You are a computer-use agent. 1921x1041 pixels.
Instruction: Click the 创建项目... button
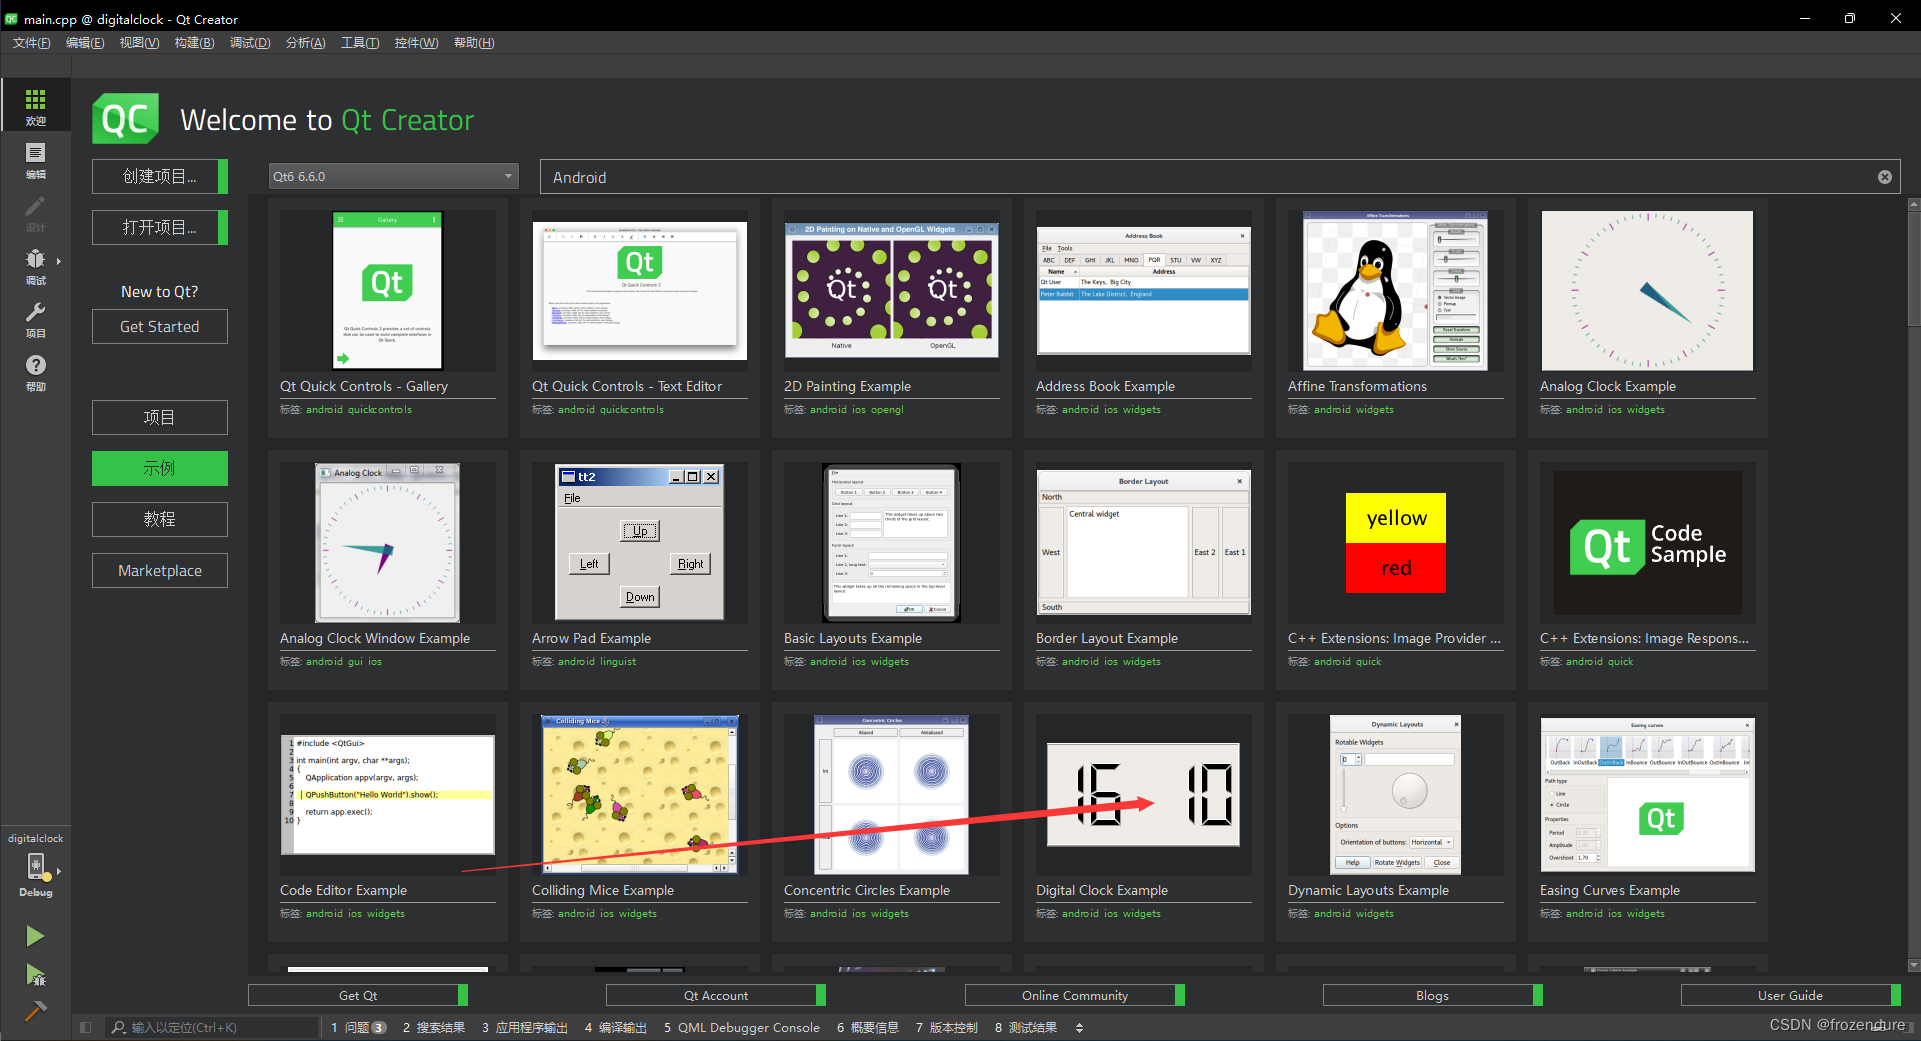160,176
